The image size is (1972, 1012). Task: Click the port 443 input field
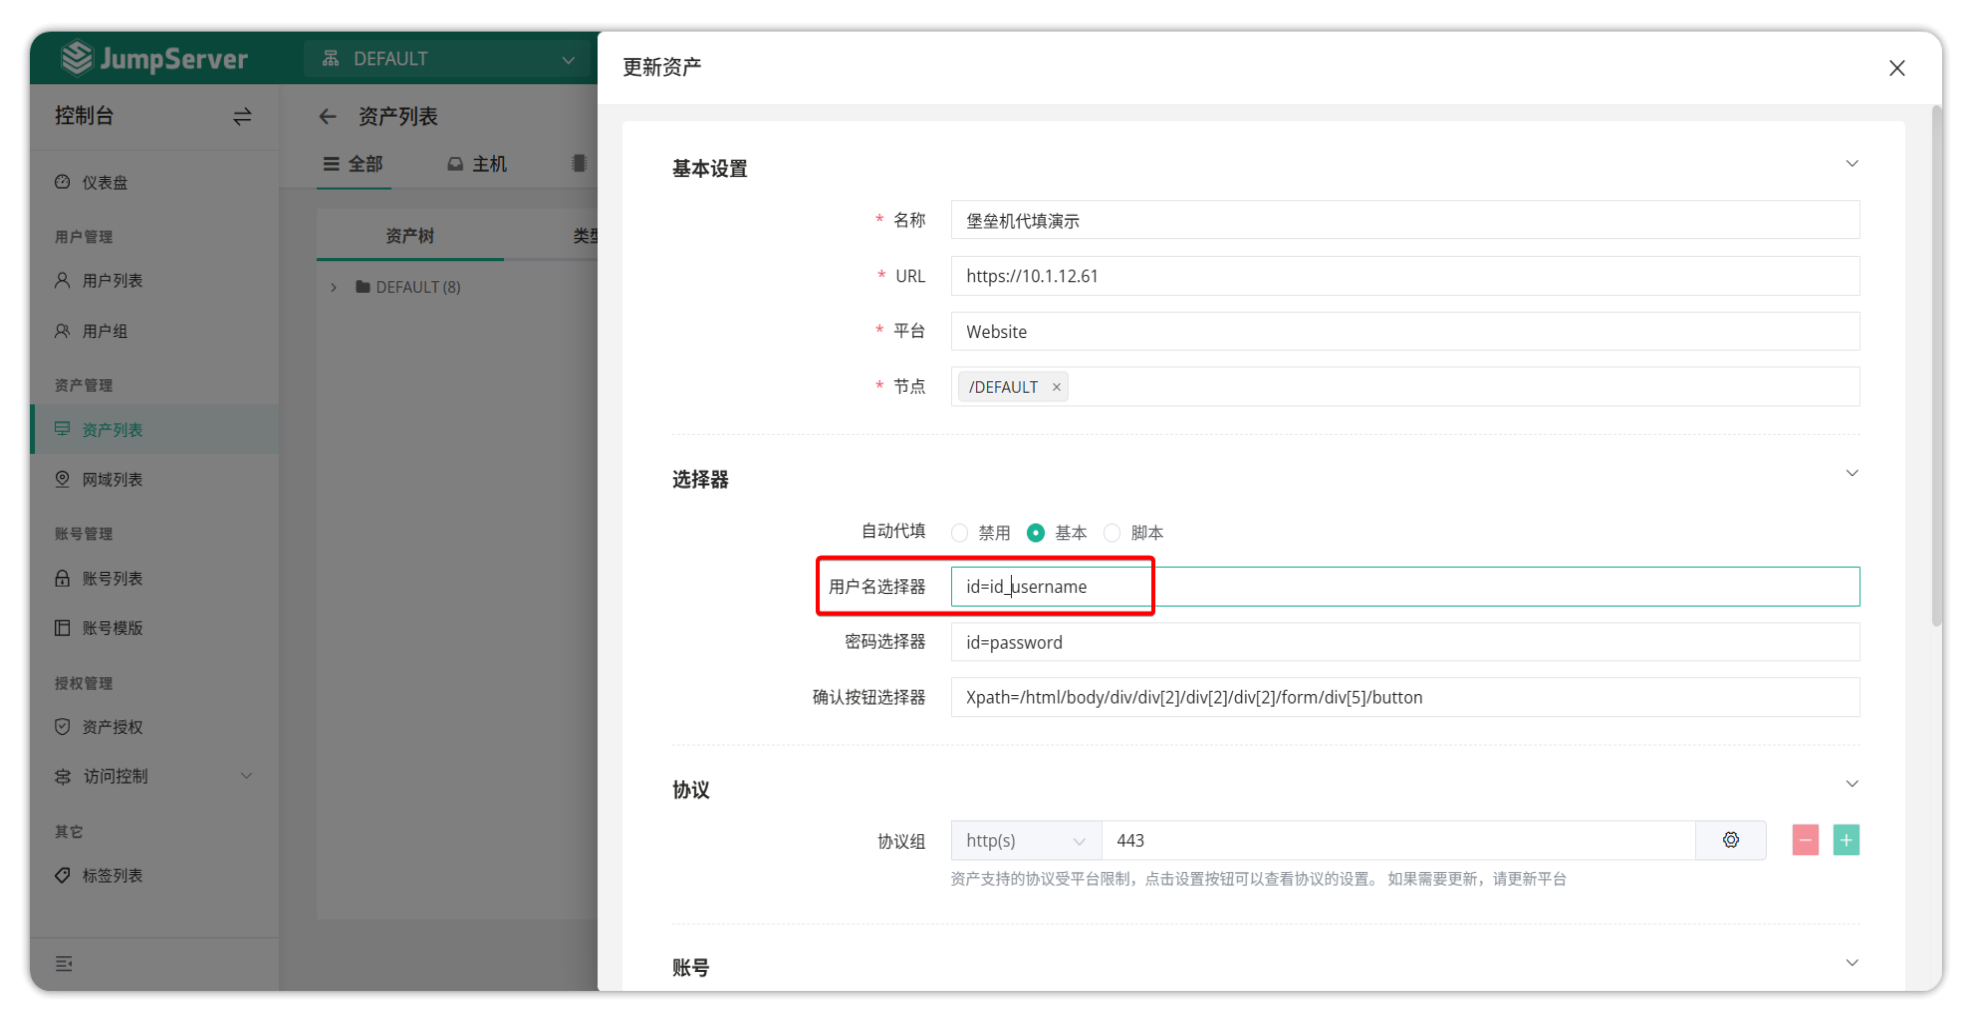[x=1398, y=841]
